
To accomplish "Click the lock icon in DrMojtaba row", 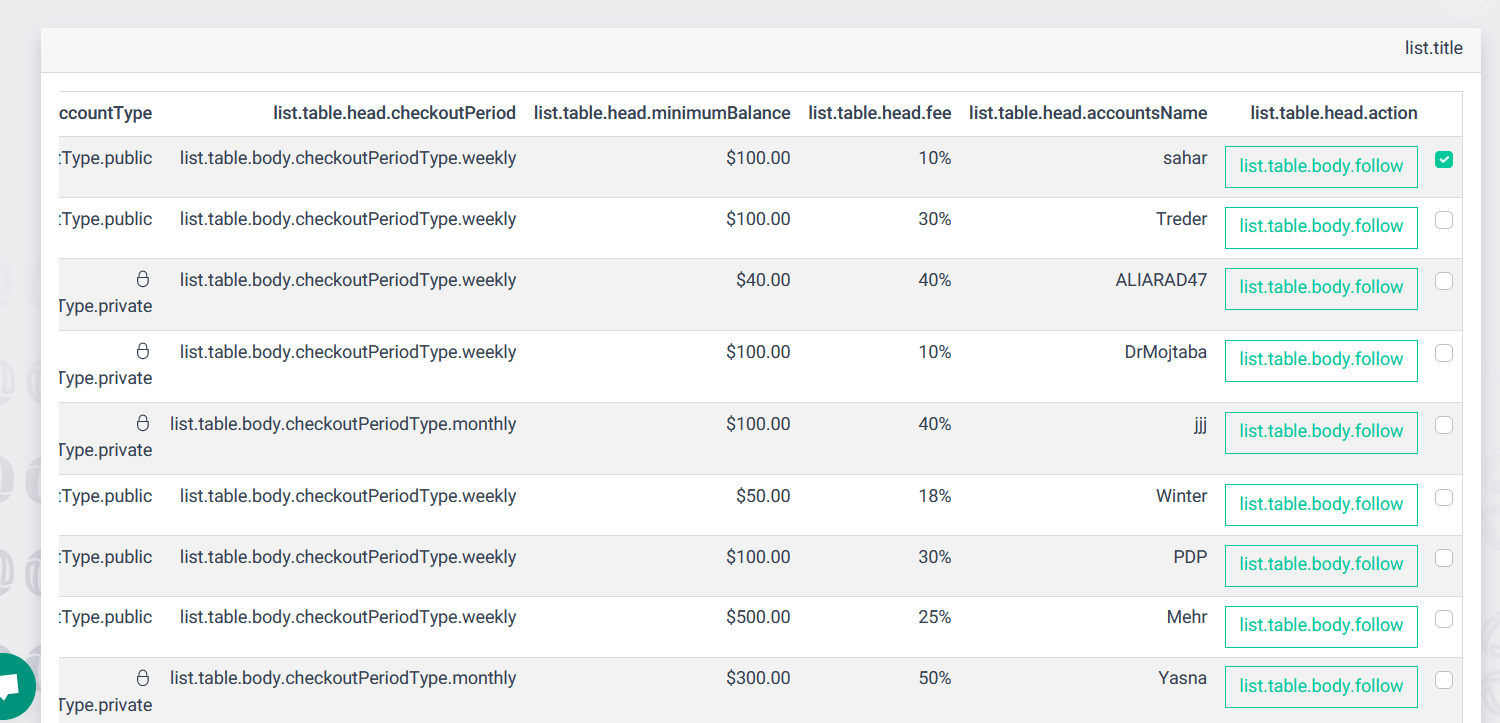I will click(142, 352).
